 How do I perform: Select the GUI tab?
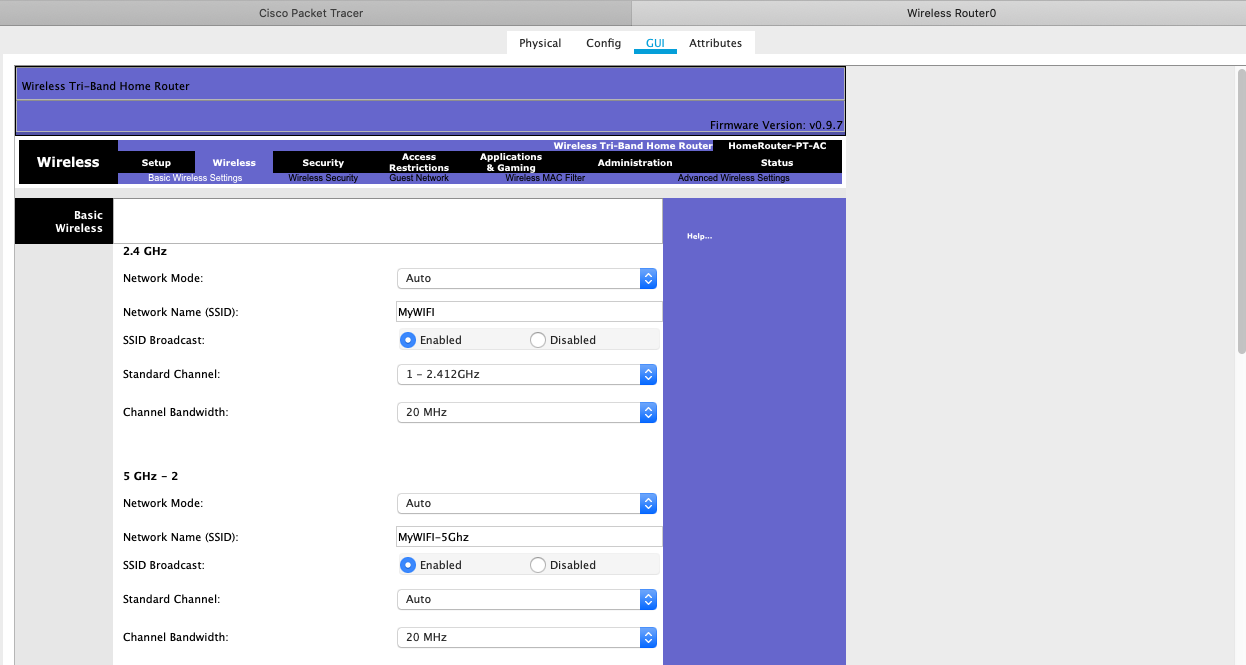point(655,43)
